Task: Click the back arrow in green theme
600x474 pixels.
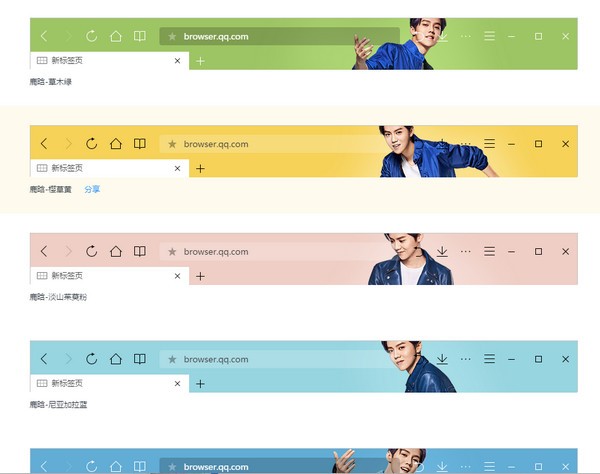Action: point(43,36)
